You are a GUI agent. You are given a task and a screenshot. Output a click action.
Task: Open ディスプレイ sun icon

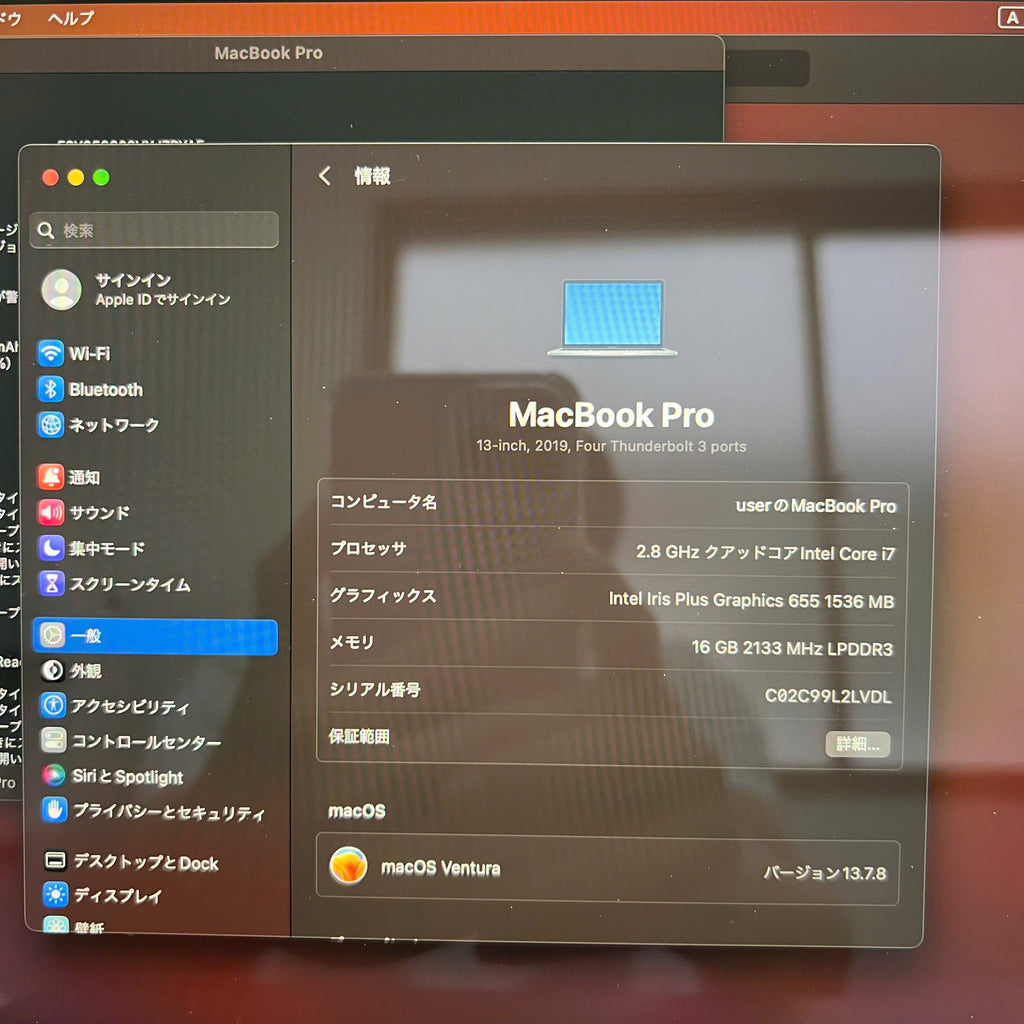coord(56,894)
